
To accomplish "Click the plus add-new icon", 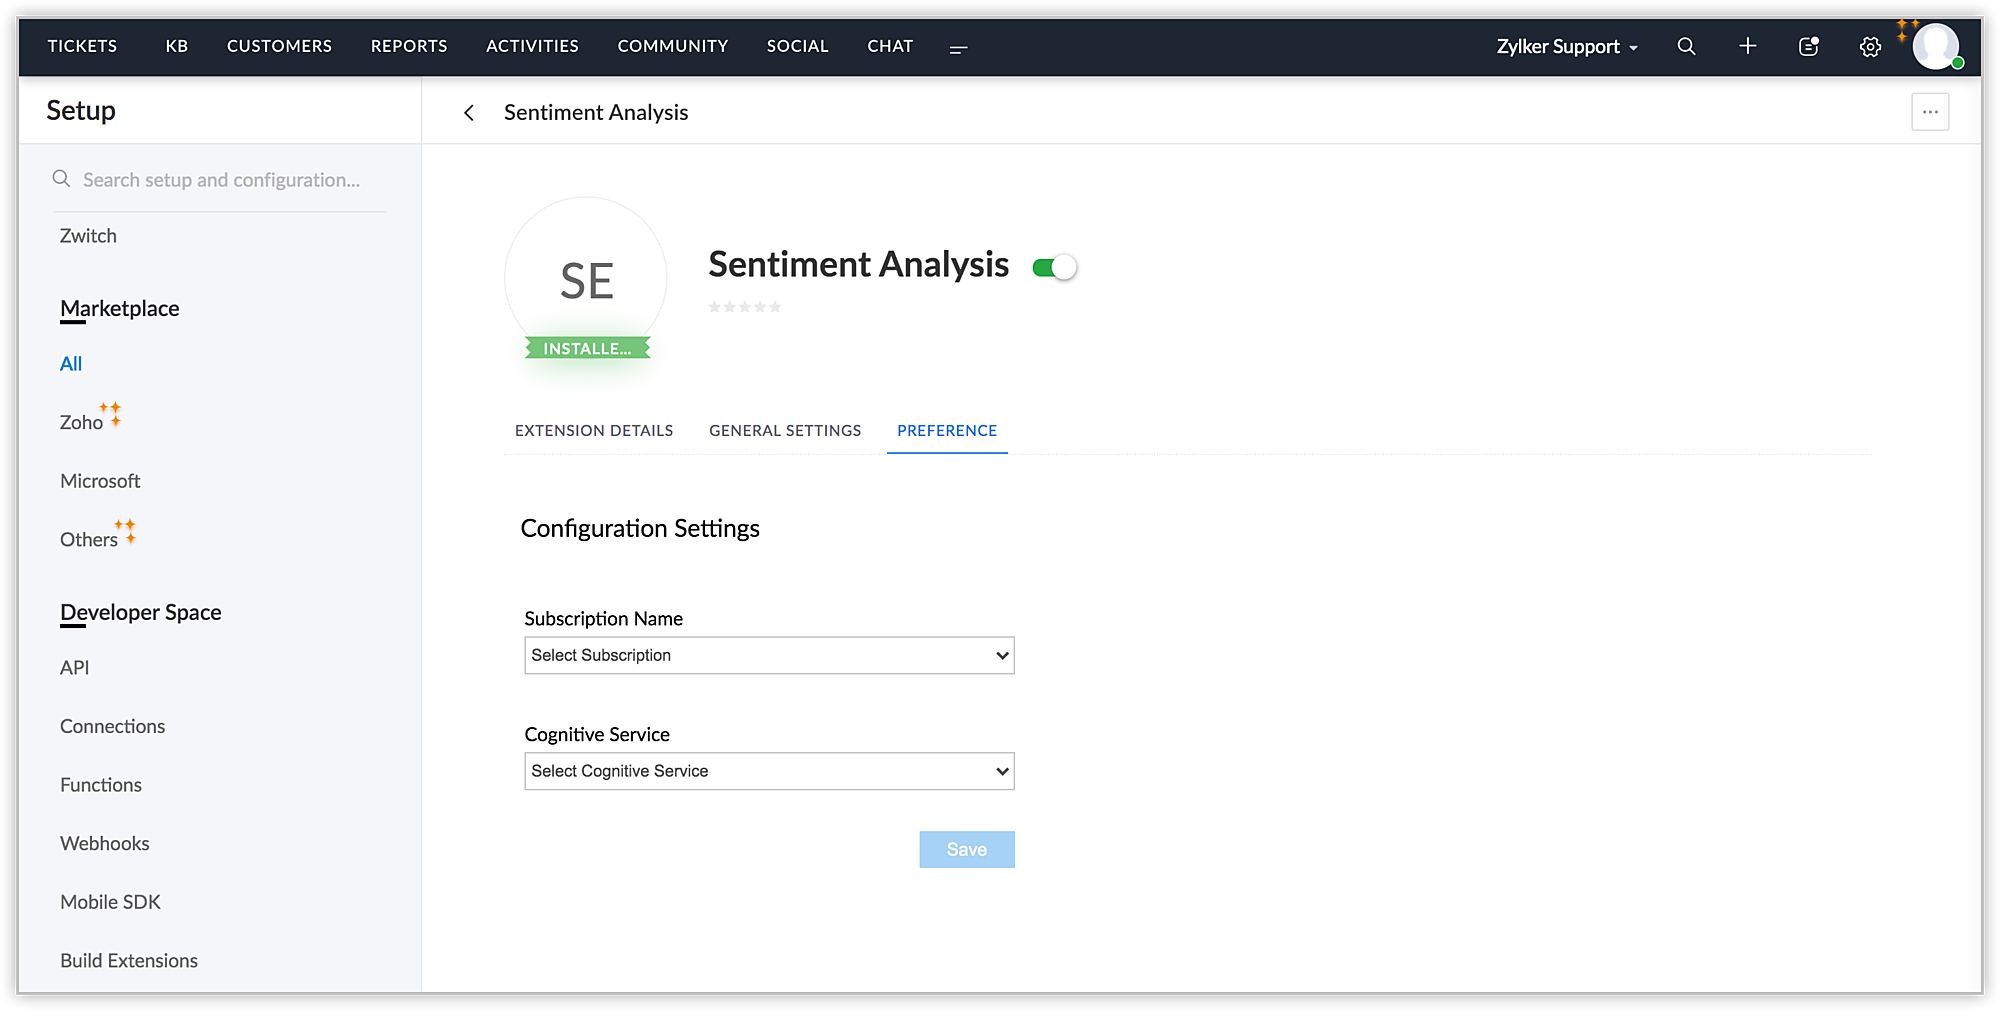I will [x=1747, y=46].
